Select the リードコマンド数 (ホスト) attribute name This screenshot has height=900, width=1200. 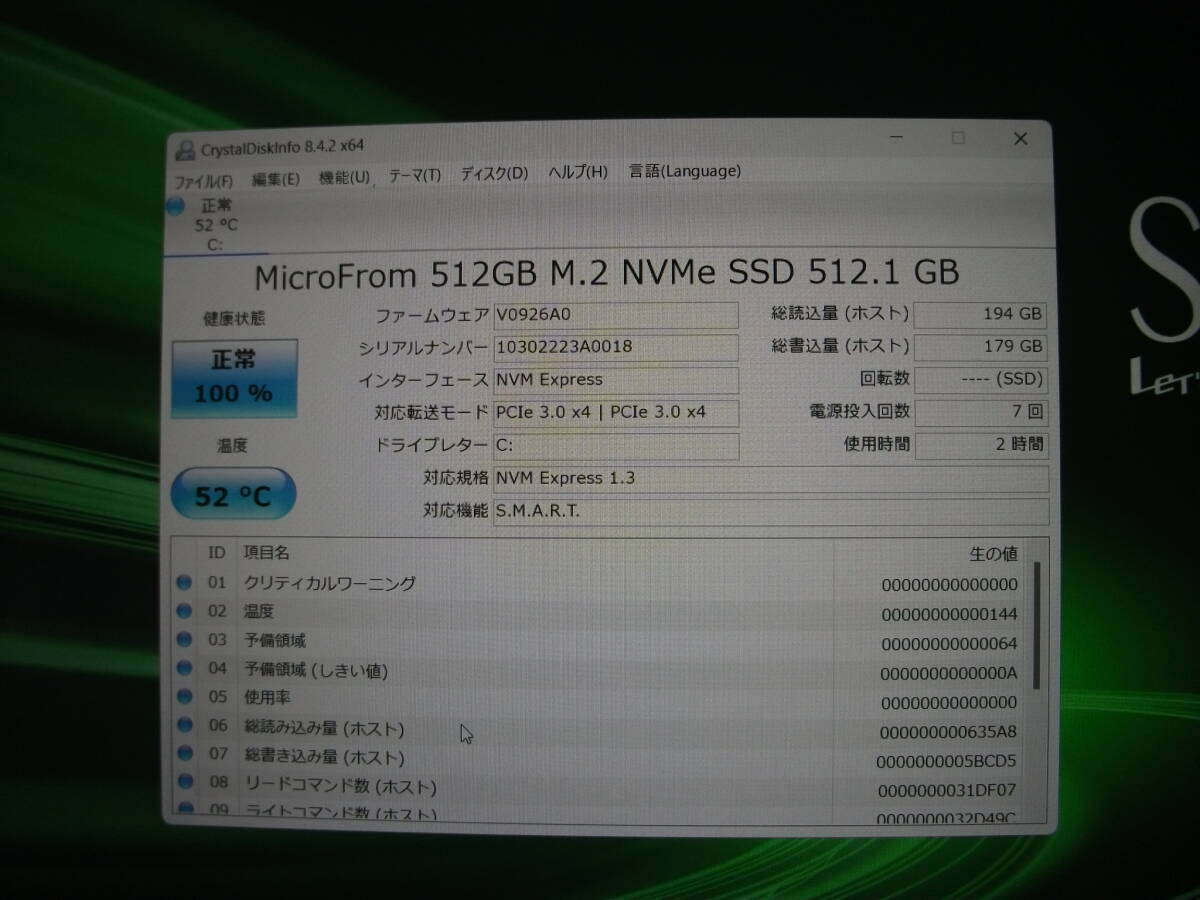pyautogui.click(x=340, y=787)
